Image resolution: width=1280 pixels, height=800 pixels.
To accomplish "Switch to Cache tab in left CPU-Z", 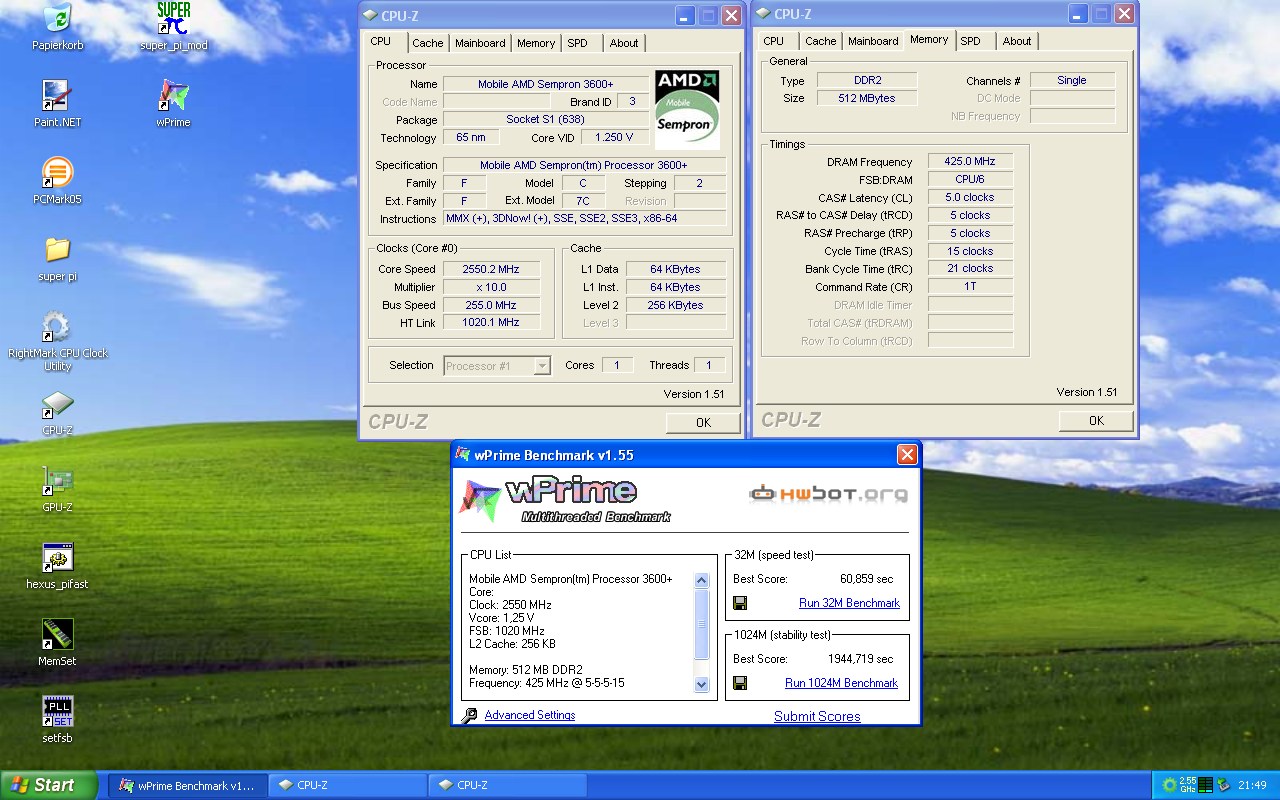I will click(x=428, y=43).
